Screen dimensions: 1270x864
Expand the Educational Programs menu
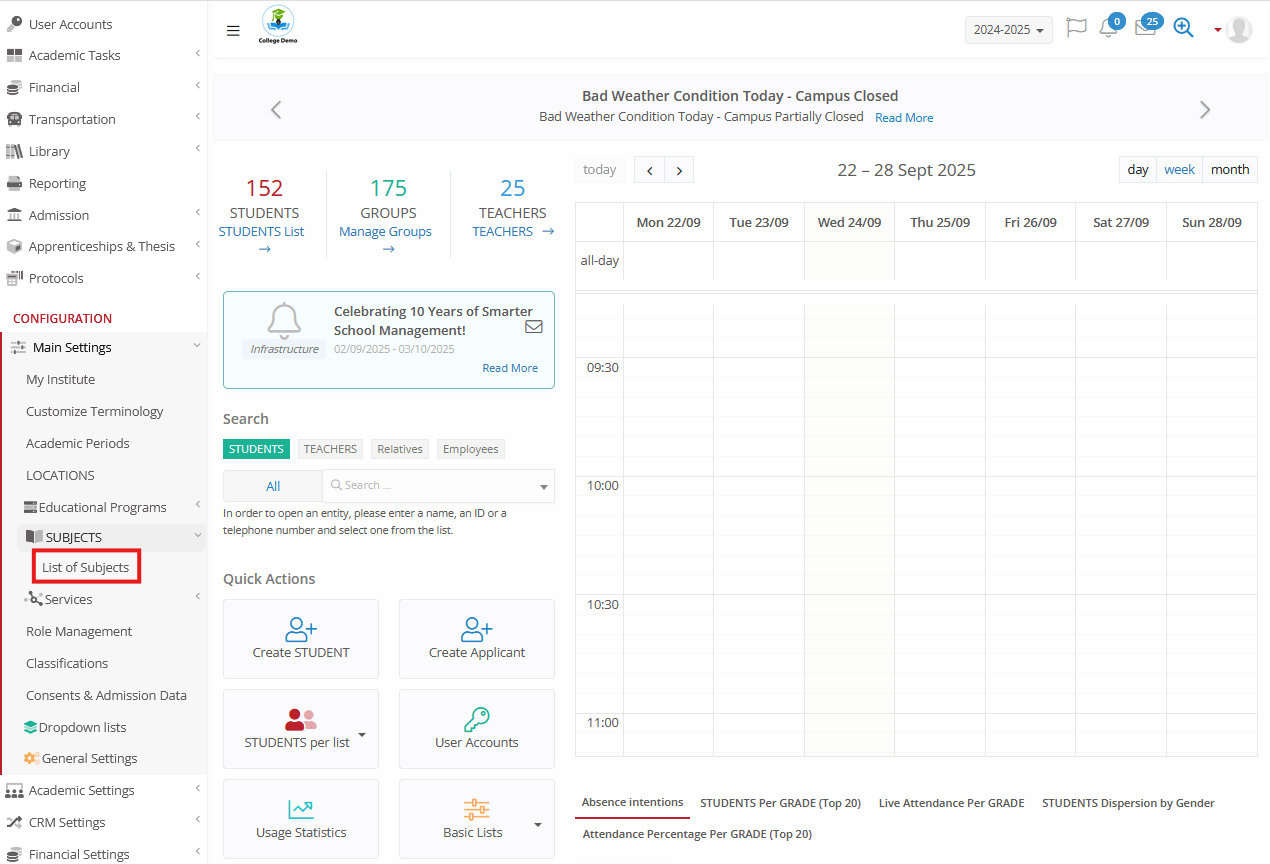pos(102,507)
